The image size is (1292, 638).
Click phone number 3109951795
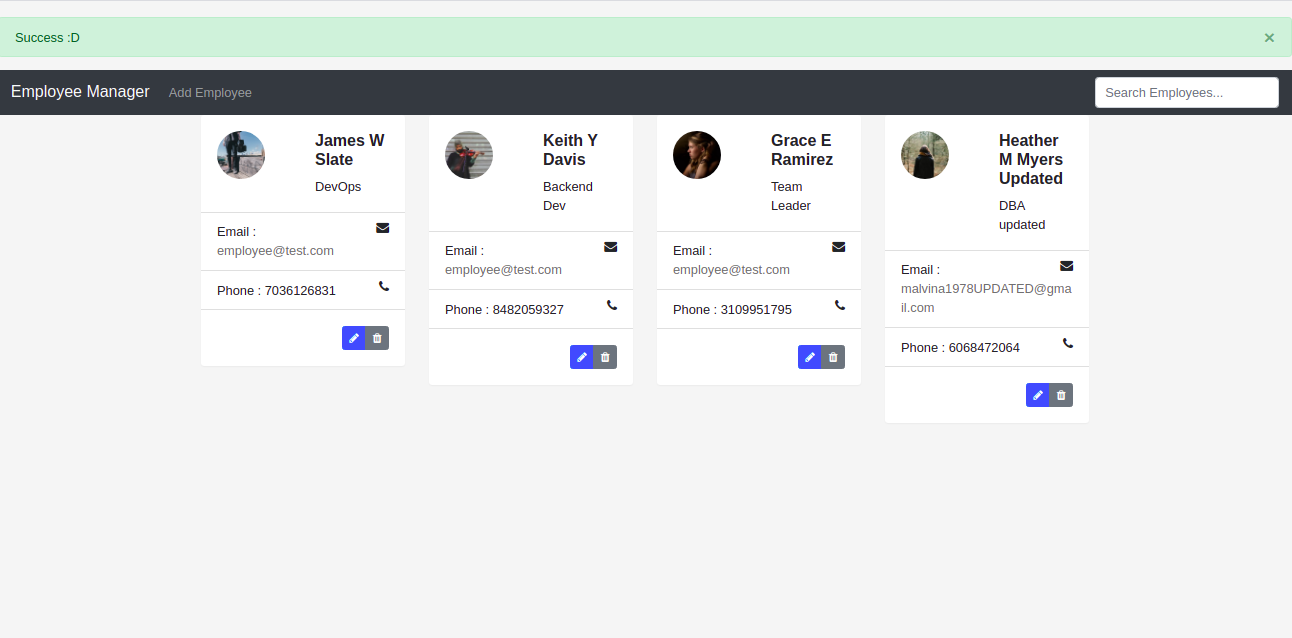[756, 310]
